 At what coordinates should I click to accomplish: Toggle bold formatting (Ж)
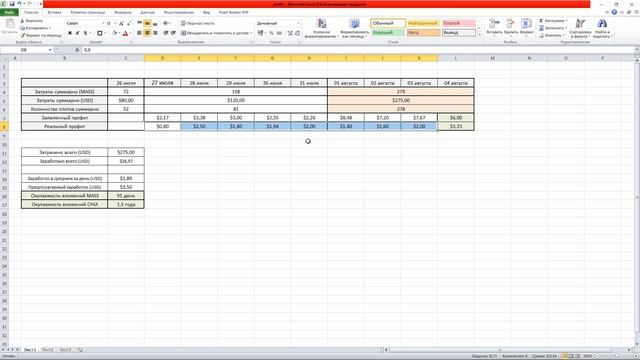click(x=70, y=33)
